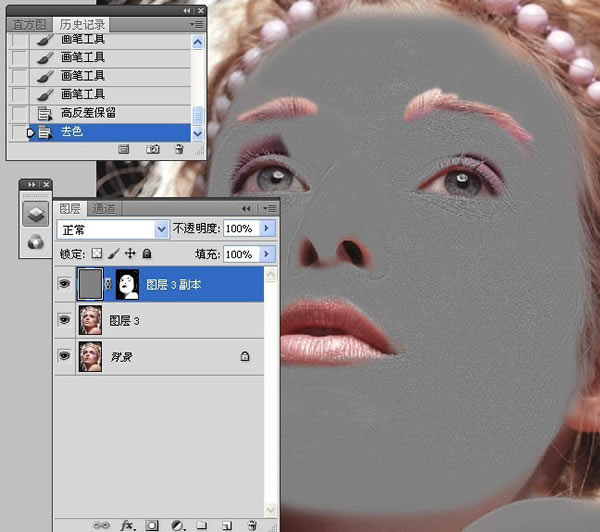Add a layer mask button
600x532 pixels.
(x=152, y=525)
